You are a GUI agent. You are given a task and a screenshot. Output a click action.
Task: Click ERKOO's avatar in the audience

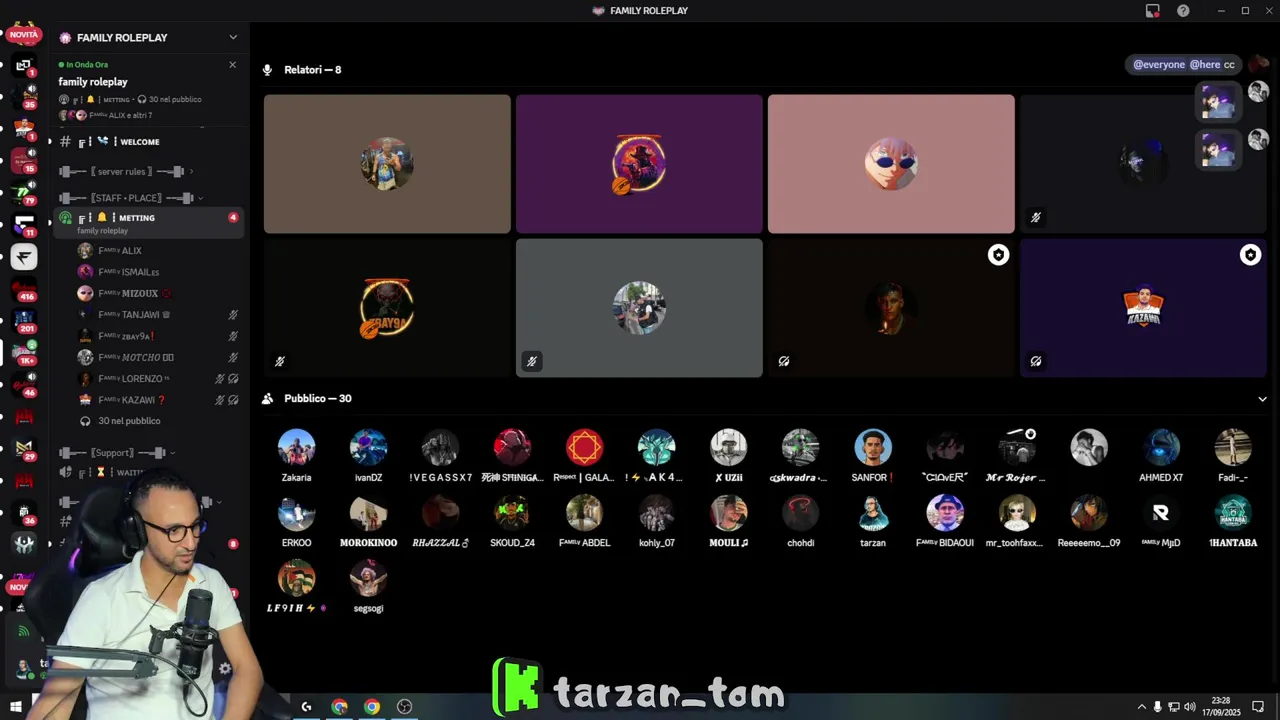click(x=296, y=512)
